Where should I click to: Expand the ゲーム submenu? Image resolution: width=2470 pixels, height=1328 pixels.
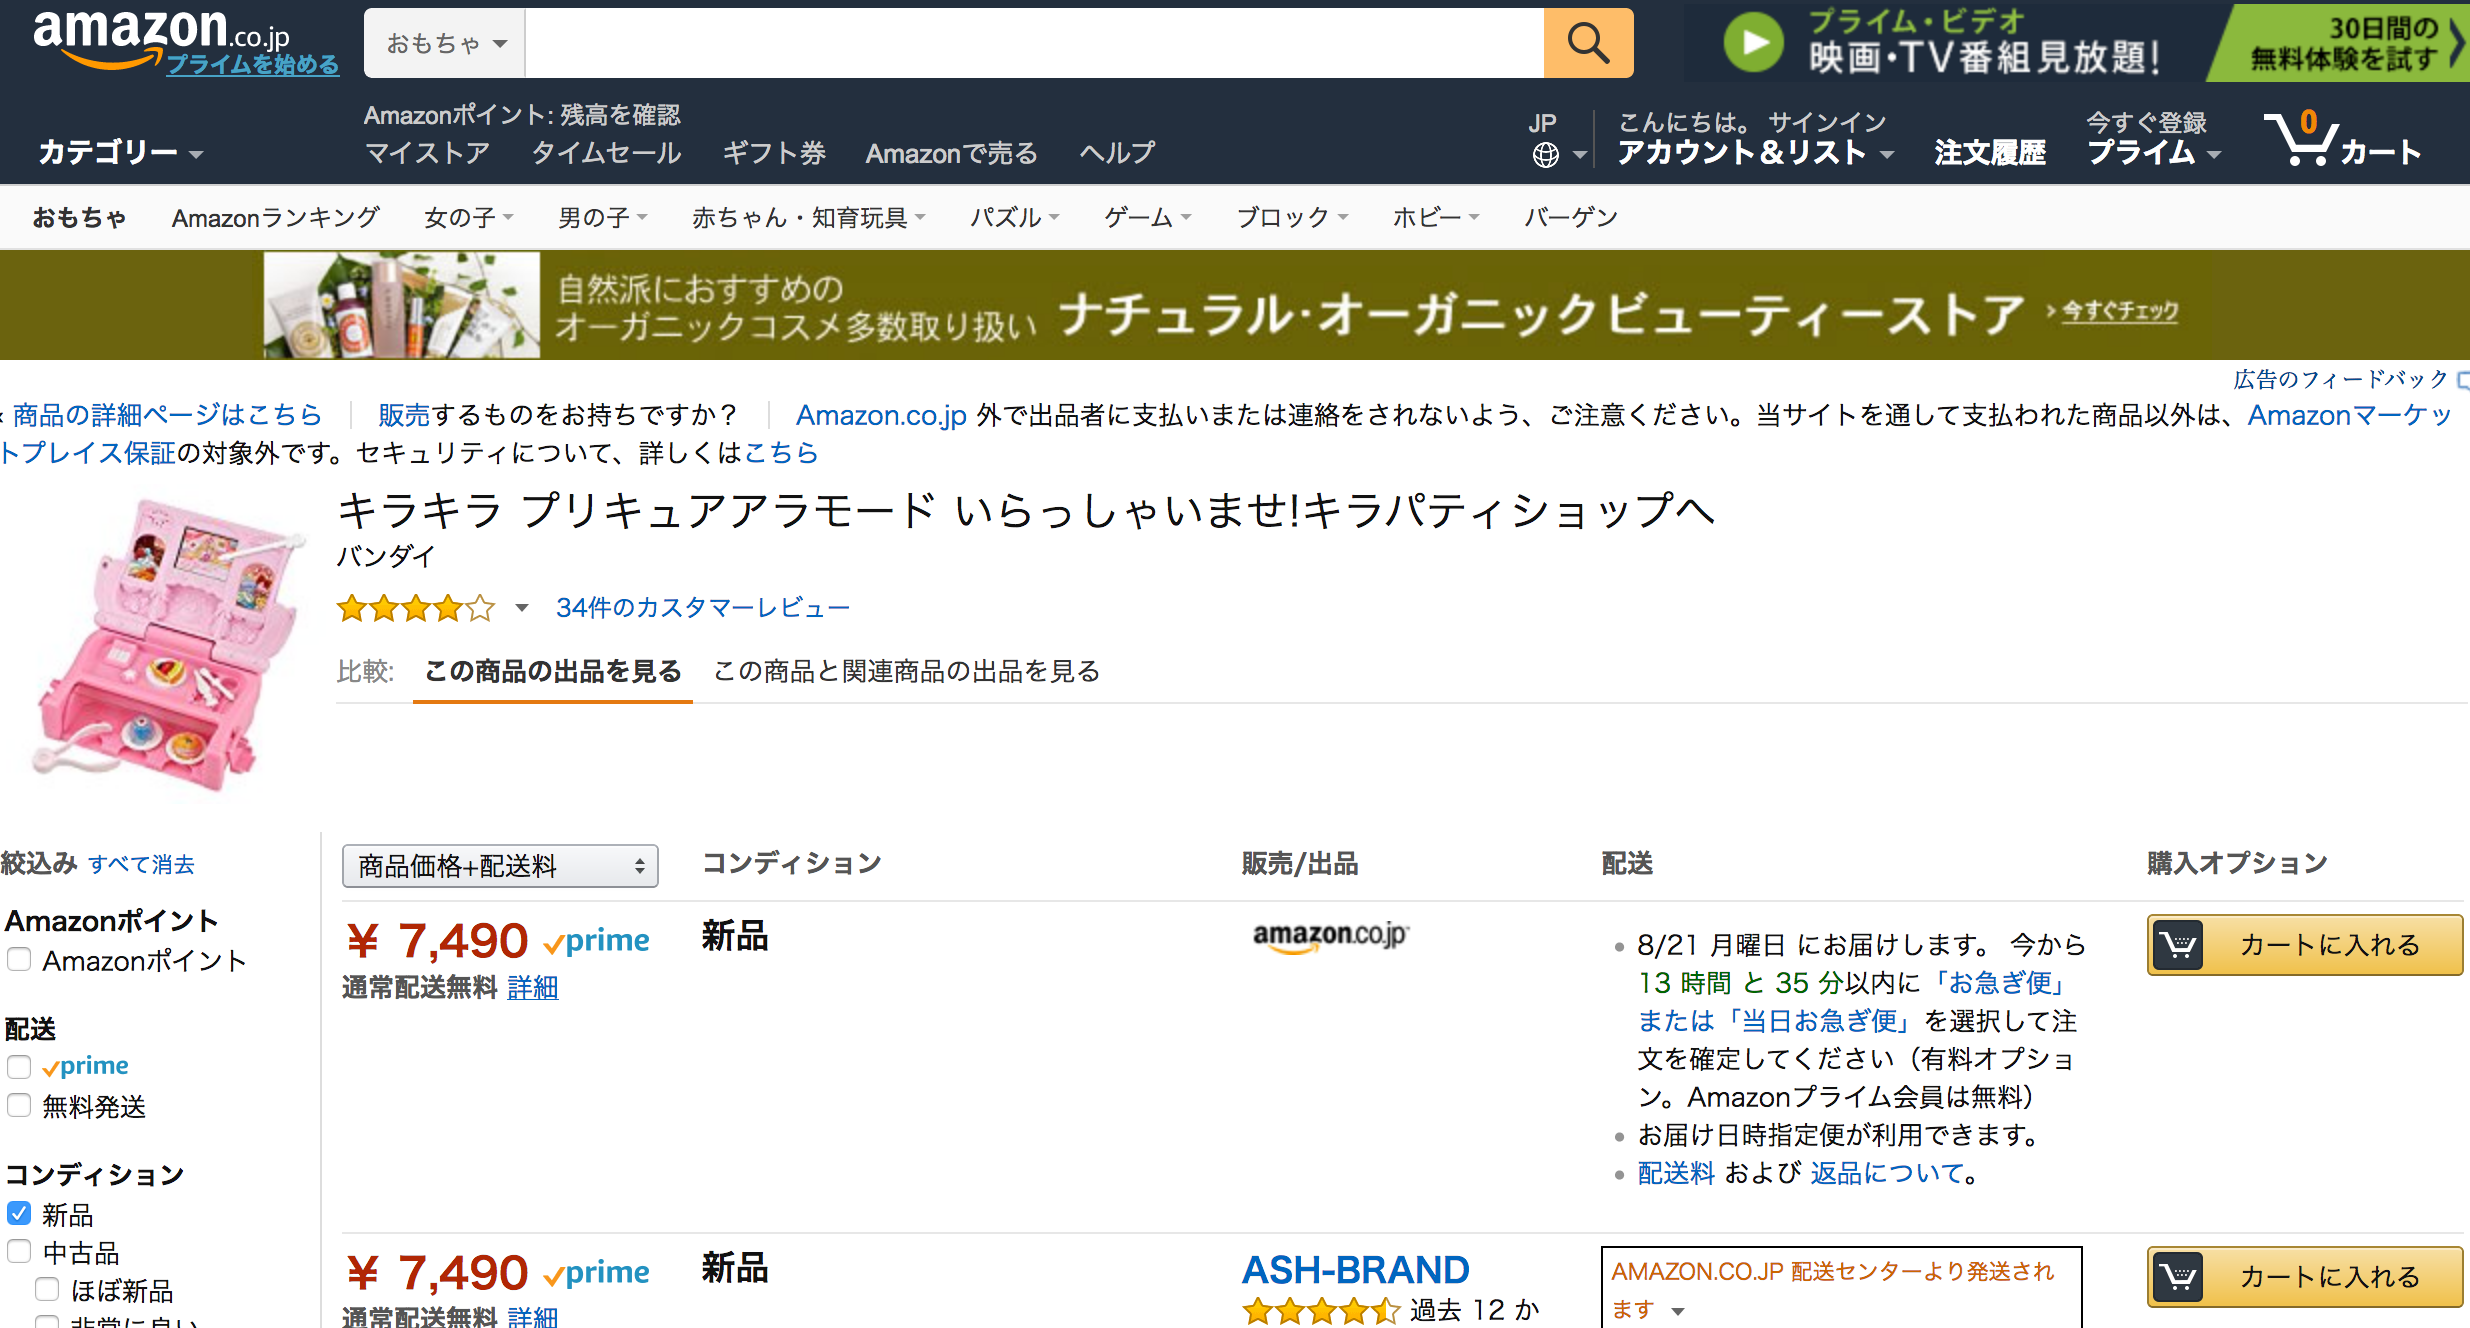[x=1147, y=217]
